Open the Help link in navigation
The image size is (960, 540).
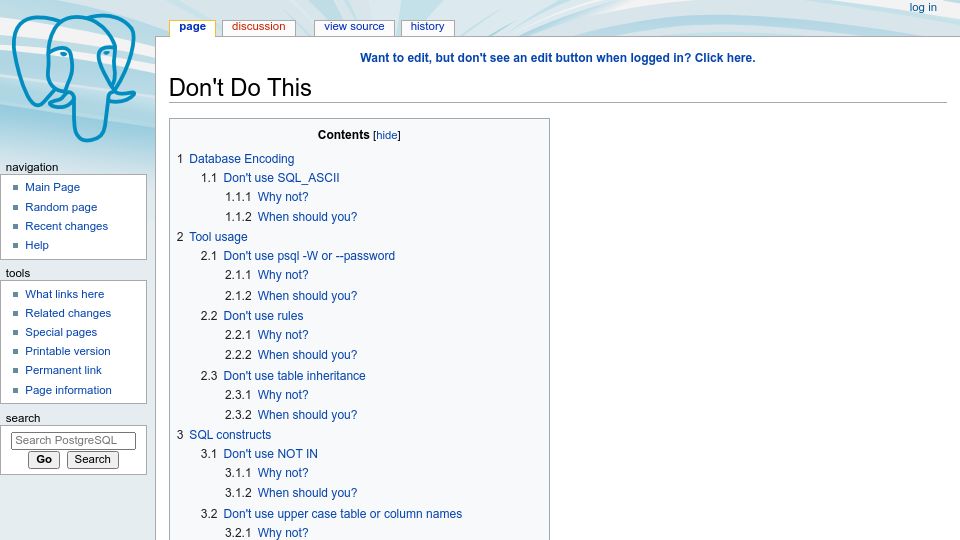[x=37, y=245]
